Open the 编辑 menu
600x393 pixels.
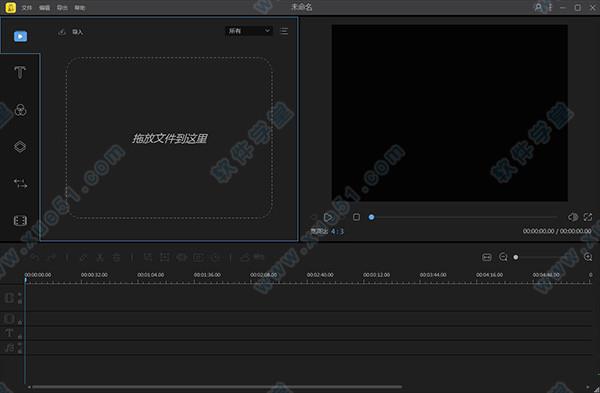click(44, 8)
